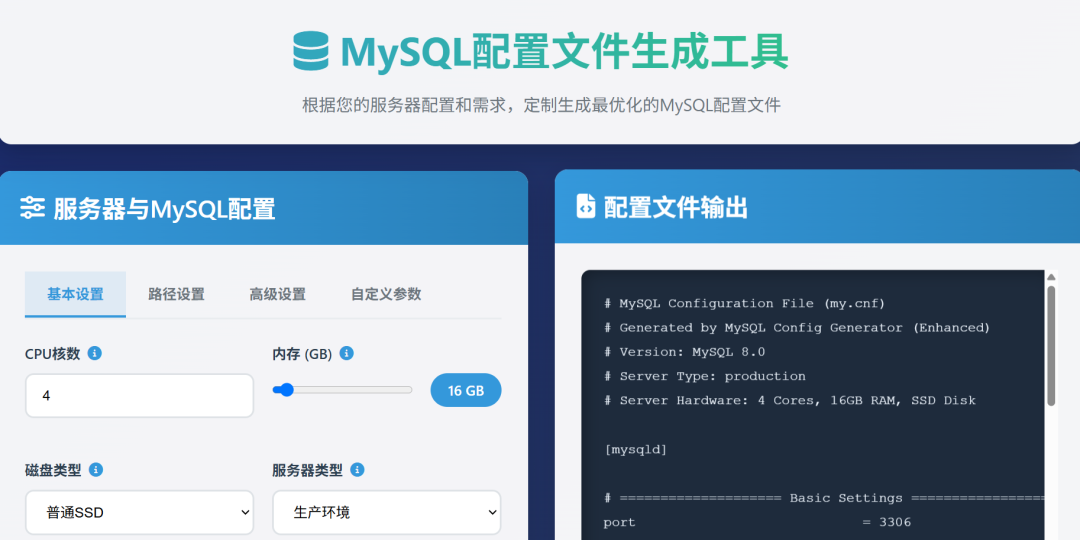The width and height of the screenshot is (1080, 540).
Task: Click the sliders icon beside 服务器与MySQL配置
Action: pyautogui.click(x=32, y=207)
